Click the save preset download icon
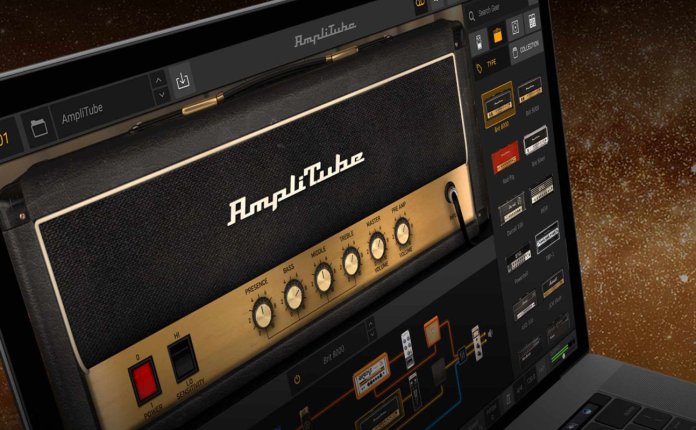 [x=184, y=82]
